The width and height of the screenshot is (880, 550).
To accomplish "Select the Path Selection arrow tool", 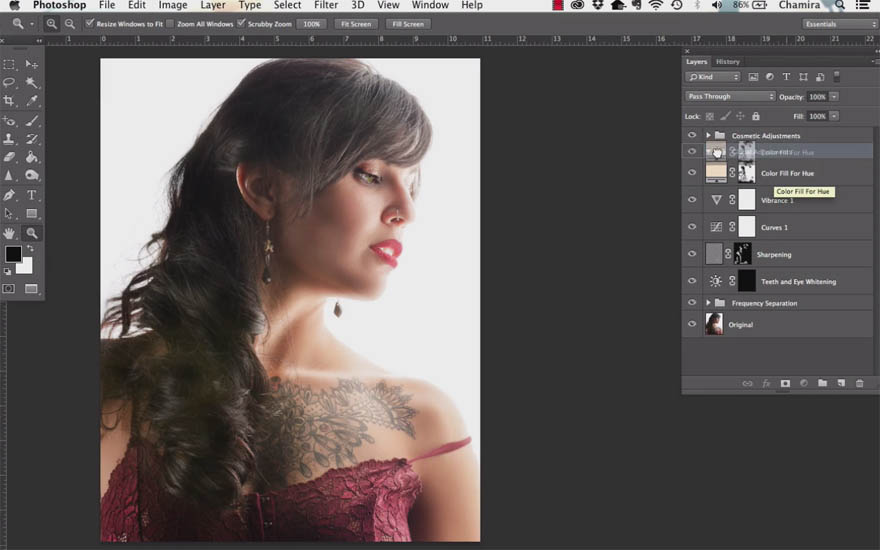I will click(x=9, y=213).
